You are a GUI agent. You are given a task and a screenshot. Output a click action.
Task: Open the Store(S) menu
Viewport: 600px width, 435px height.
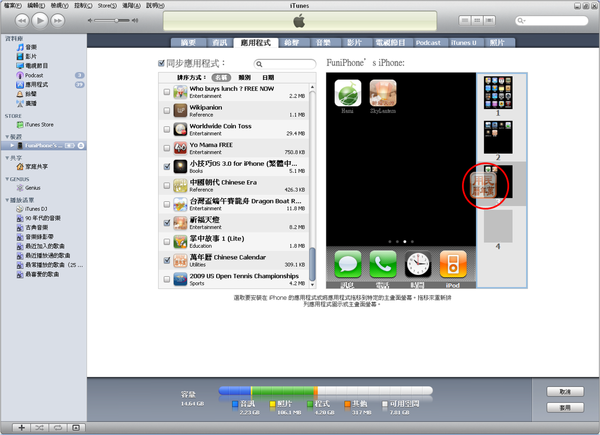coord(107,5)
